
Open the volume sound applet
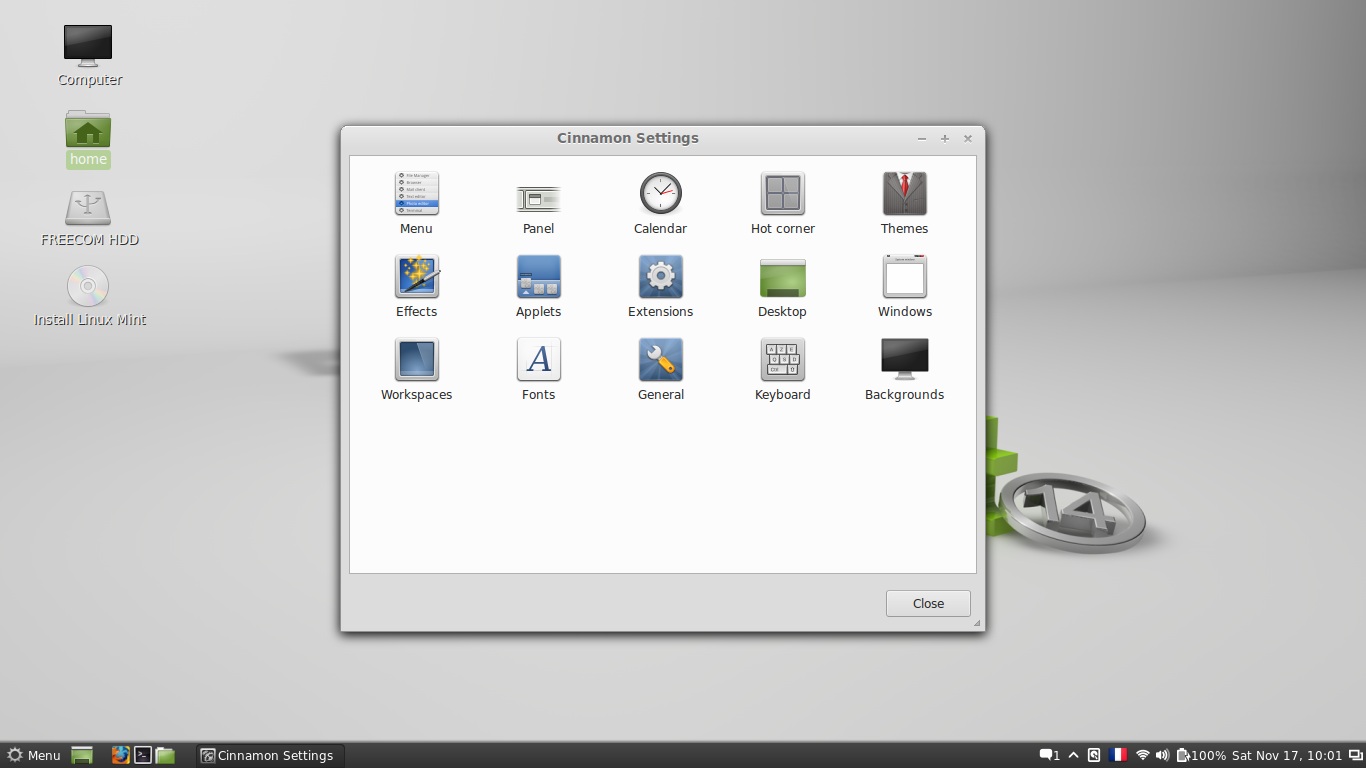coord(1162,755)
